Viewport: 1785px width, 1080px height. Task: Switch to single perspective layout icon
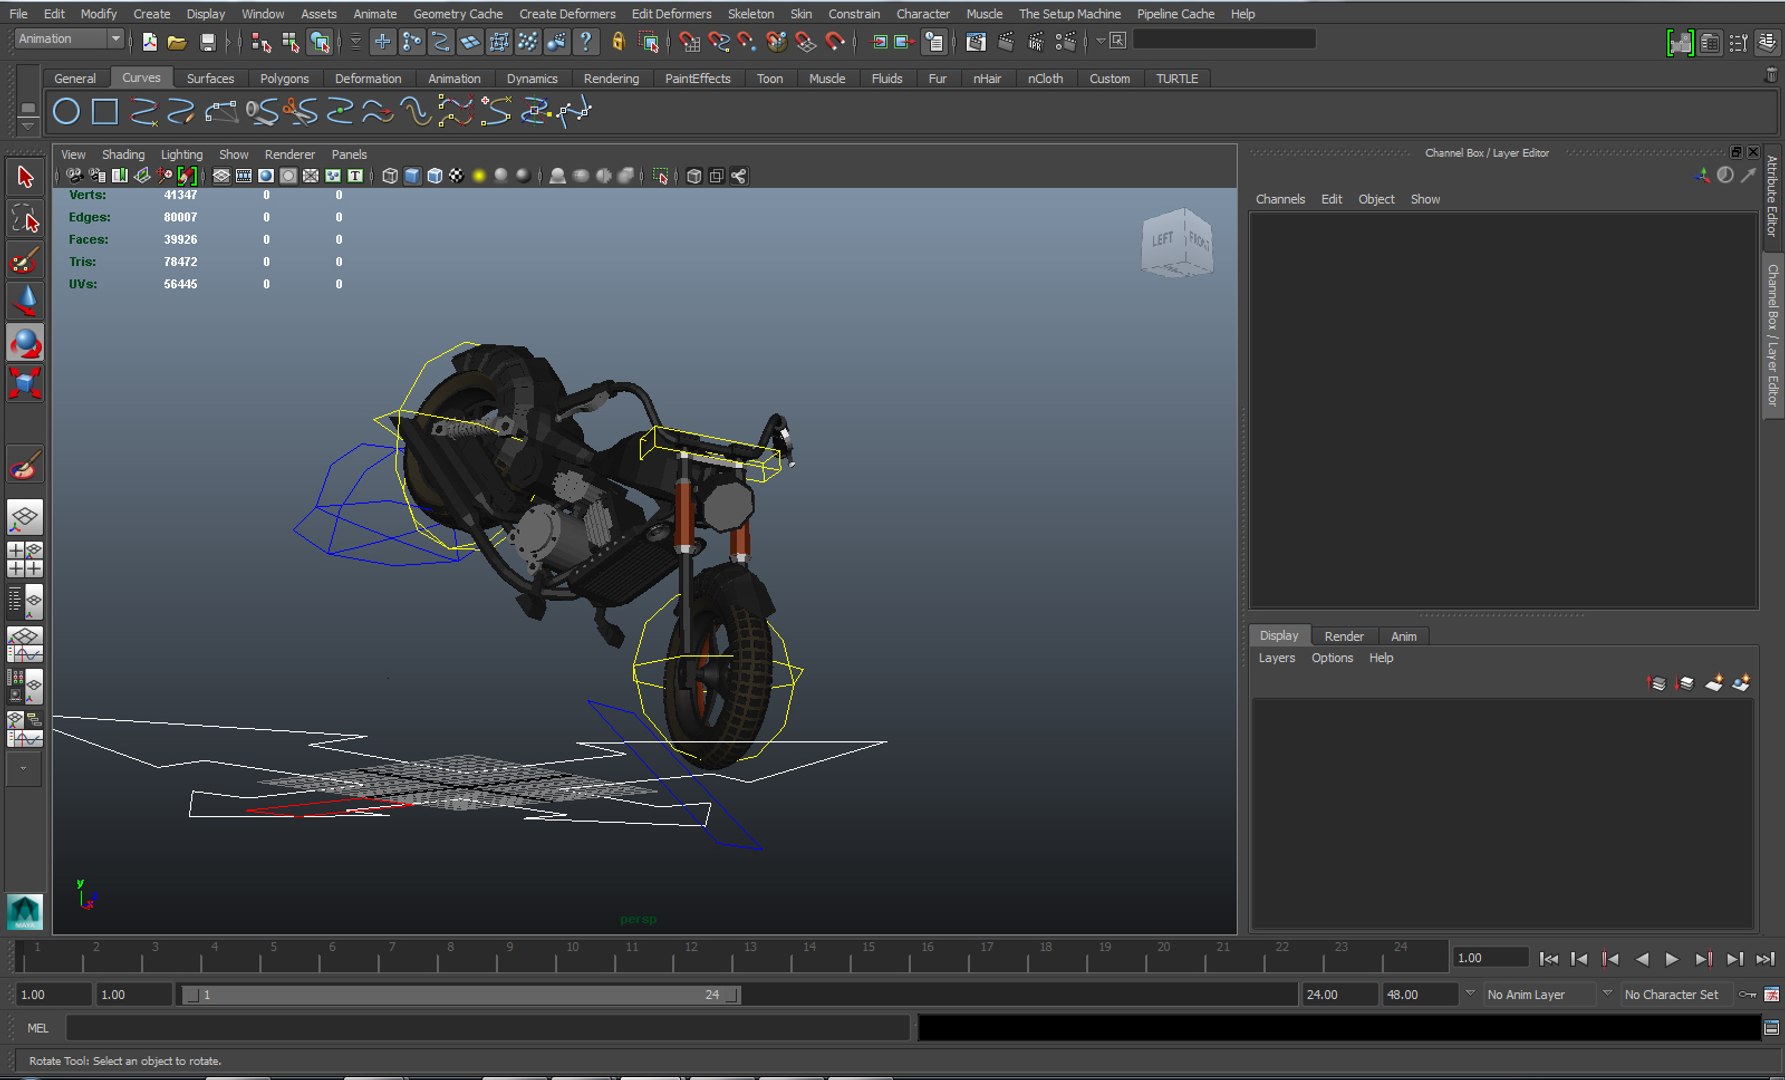[25, 517]
